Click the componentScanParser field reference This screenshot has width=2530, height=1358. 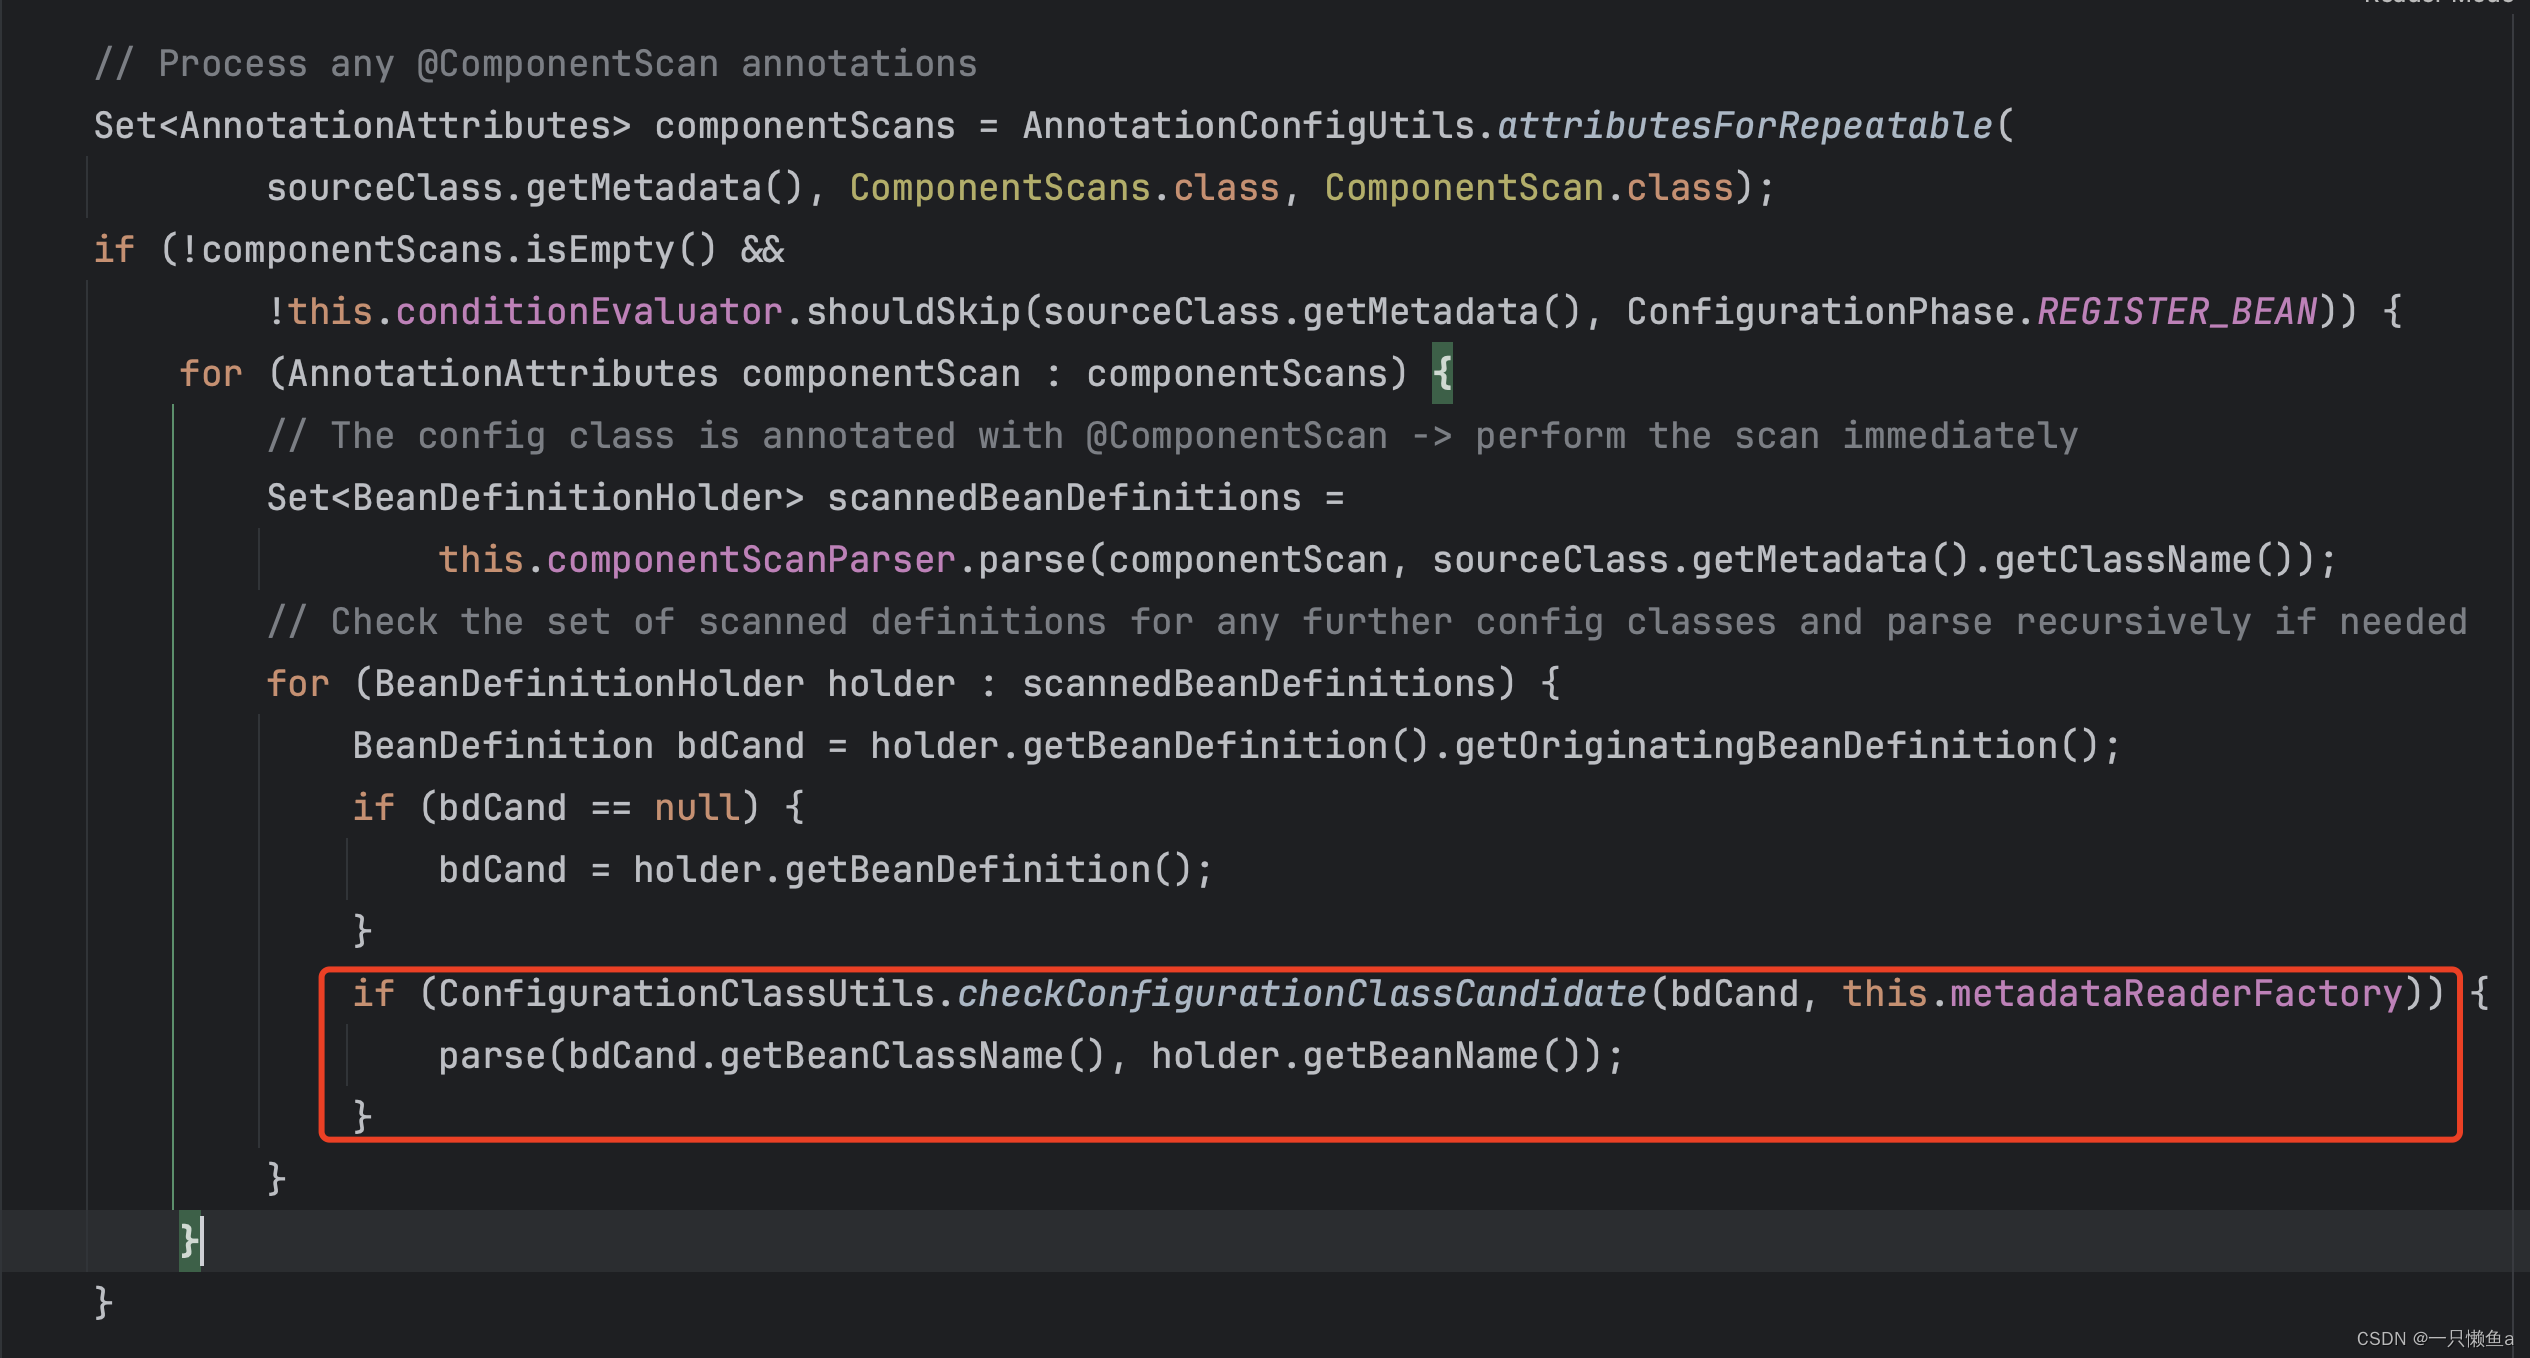(750, 560)
